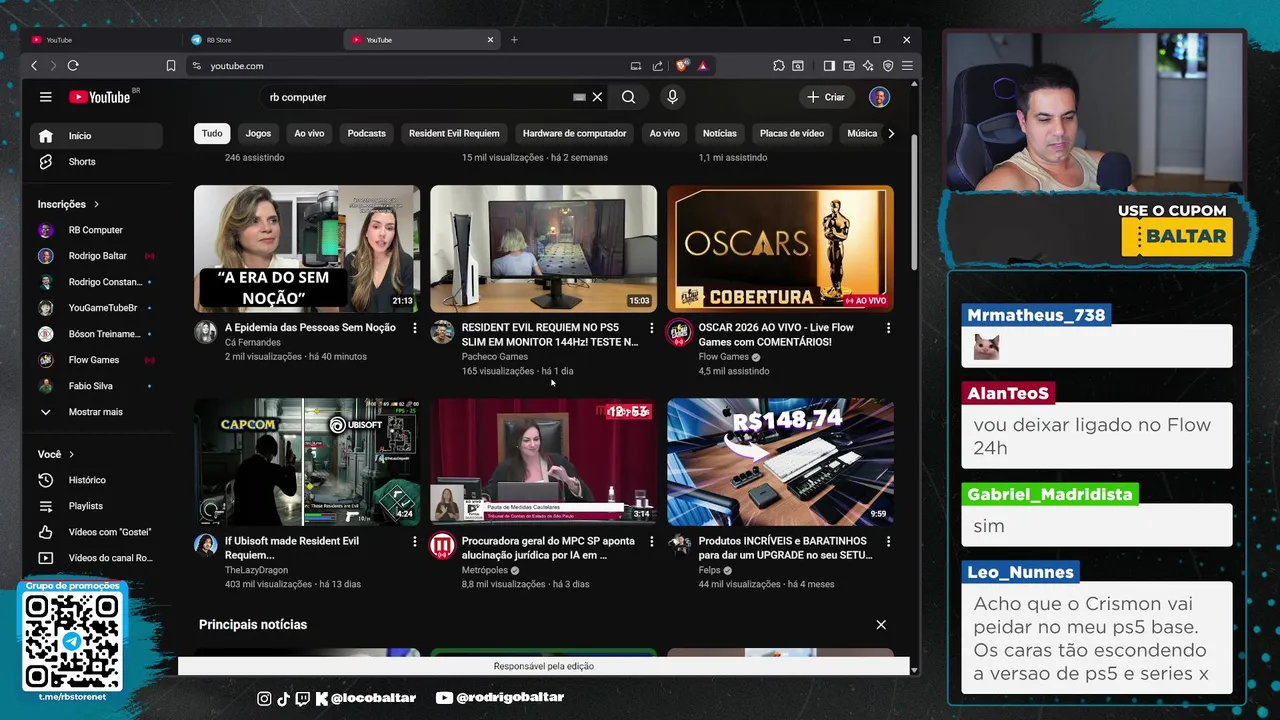Open the Brave VPN shield icon

coord(888,66)
